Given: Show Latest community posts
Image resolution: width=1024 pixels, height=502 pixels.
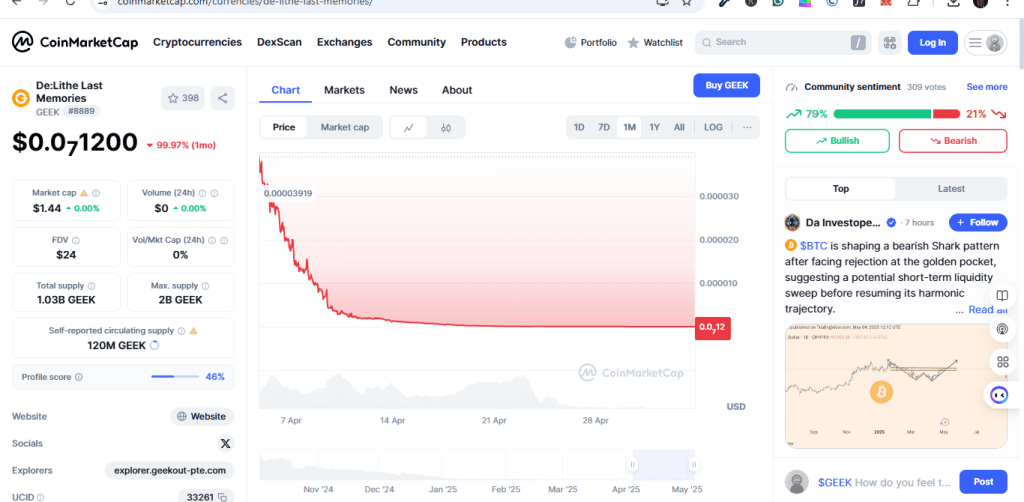Looking at the screenshot, I should pos(951,189).
